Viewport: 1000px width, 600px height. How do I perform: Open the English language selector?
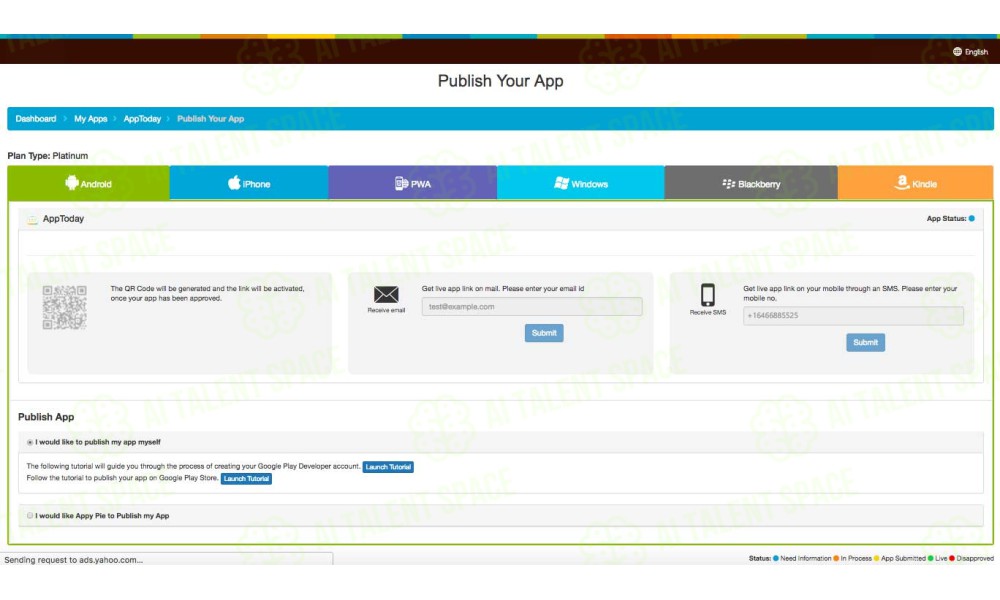coord(970,52)
